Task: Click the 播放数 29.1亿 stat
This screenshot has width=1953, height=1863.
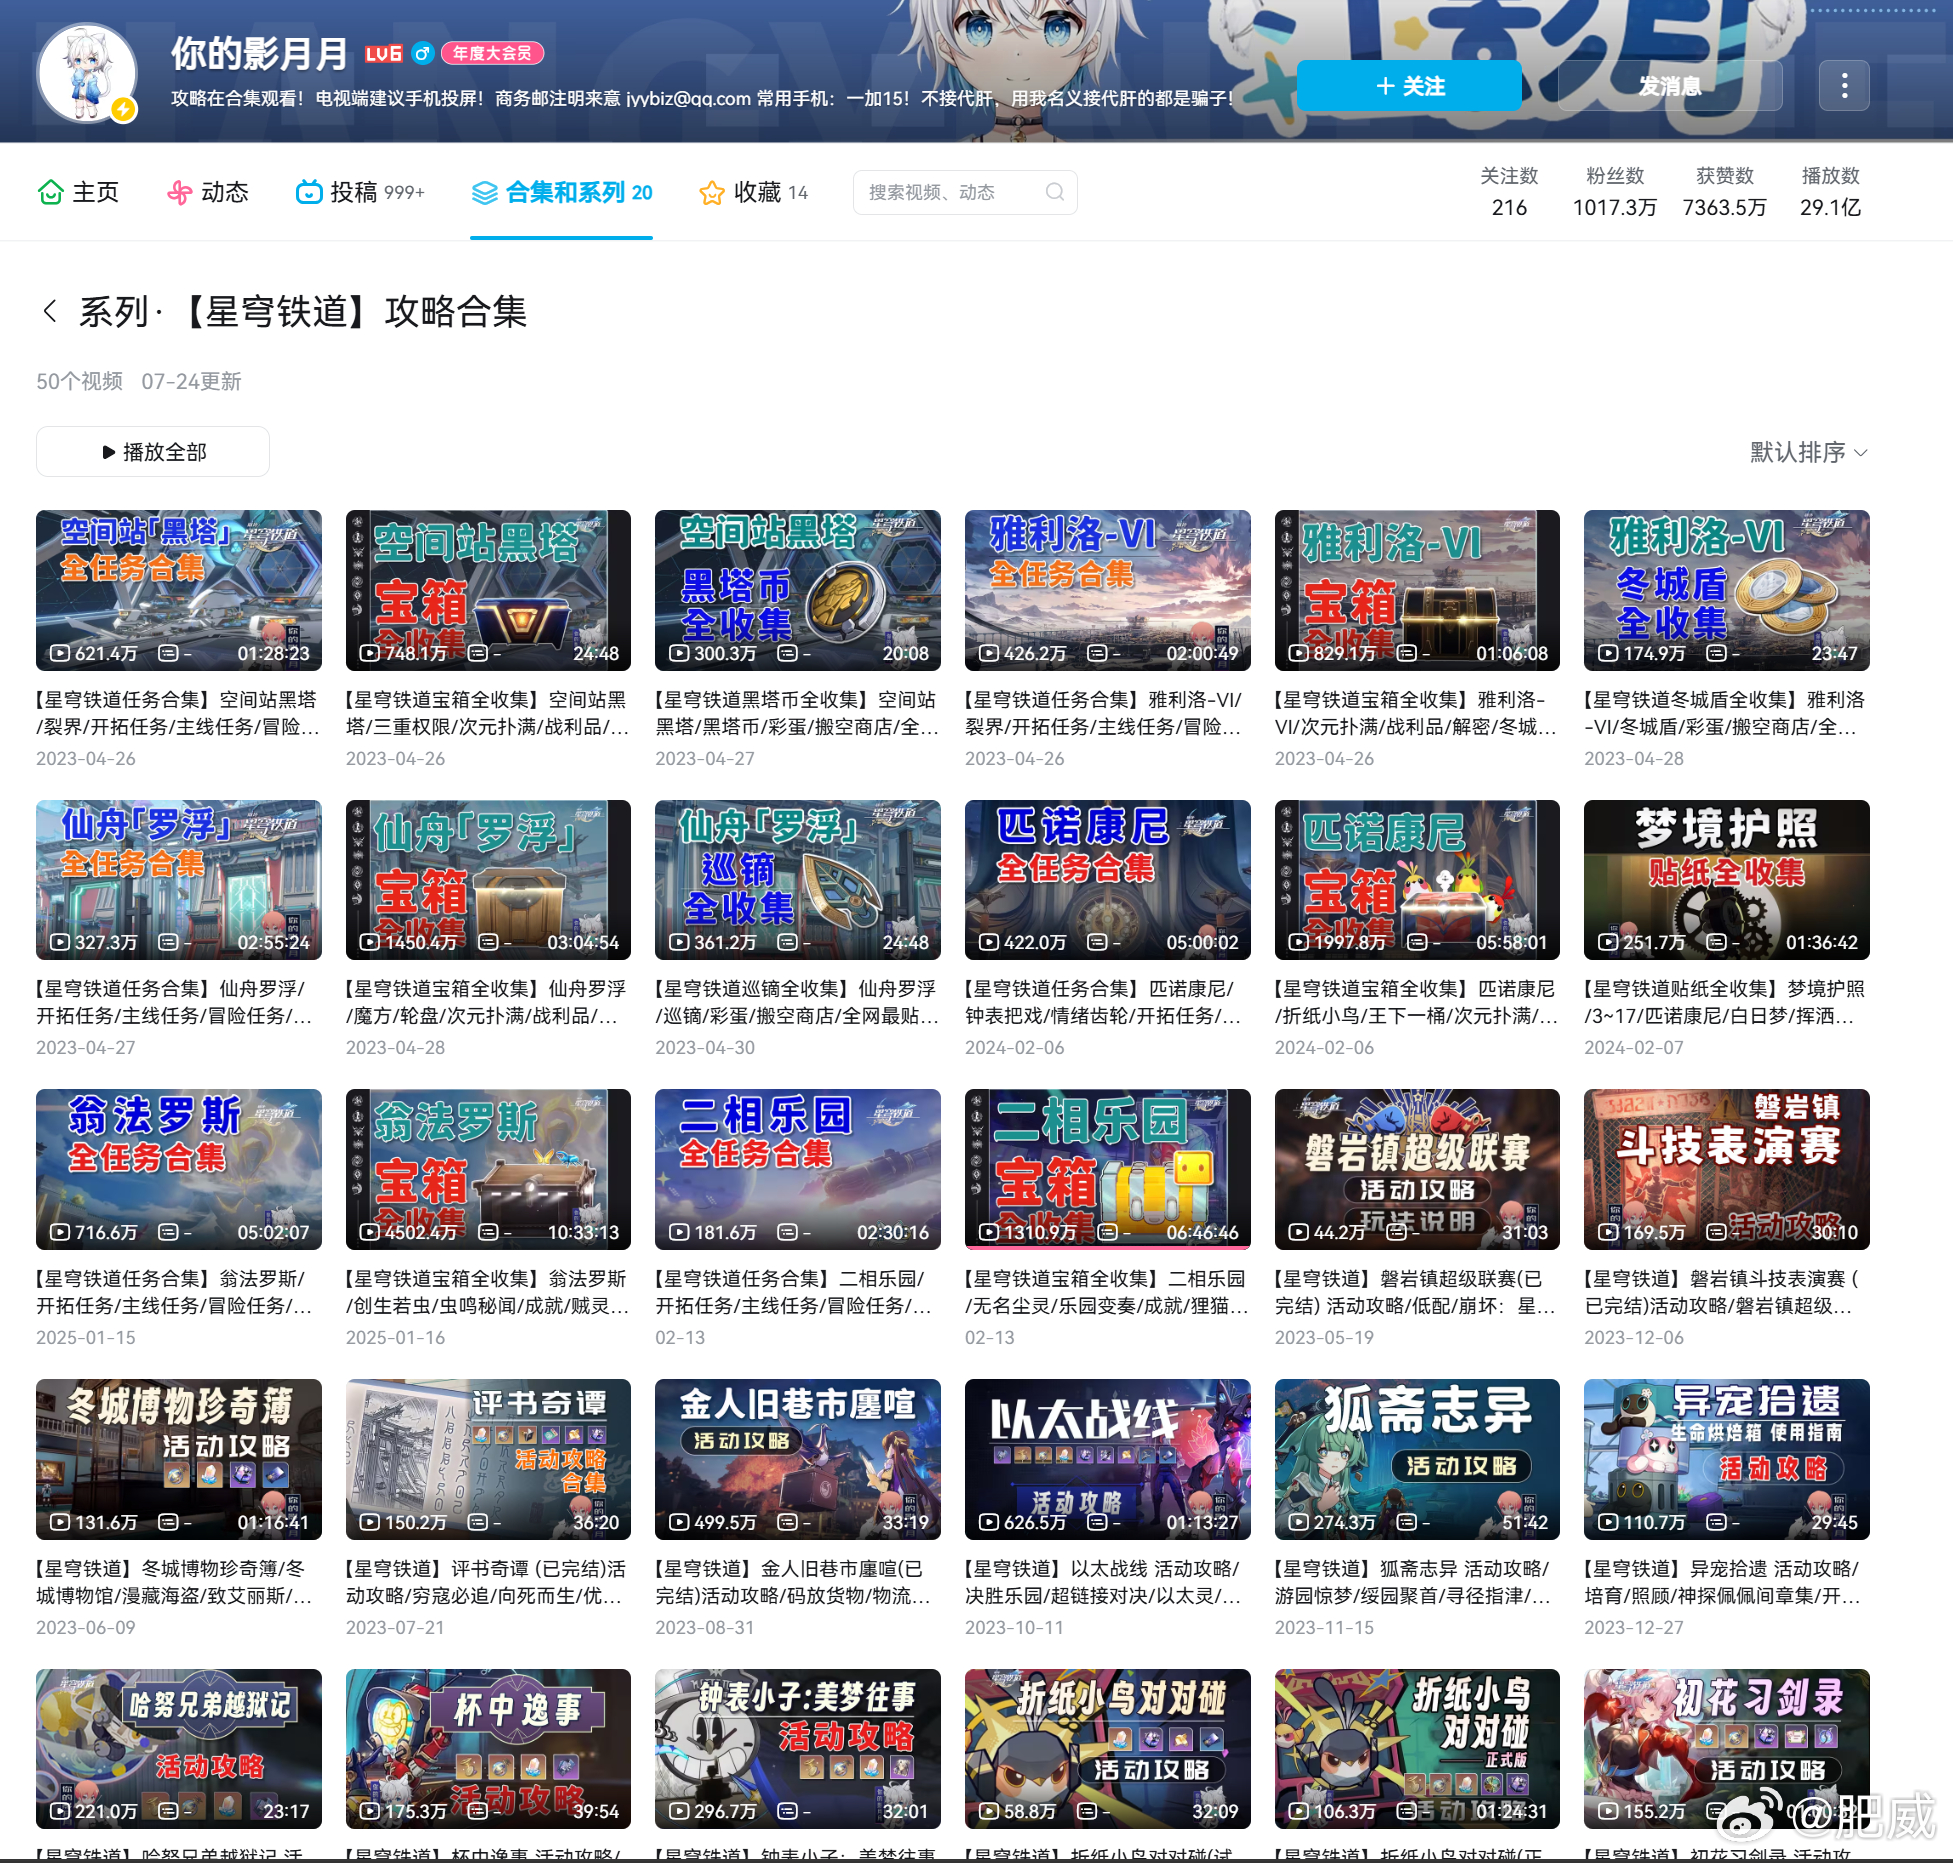Action: (x=1830, y=192)
